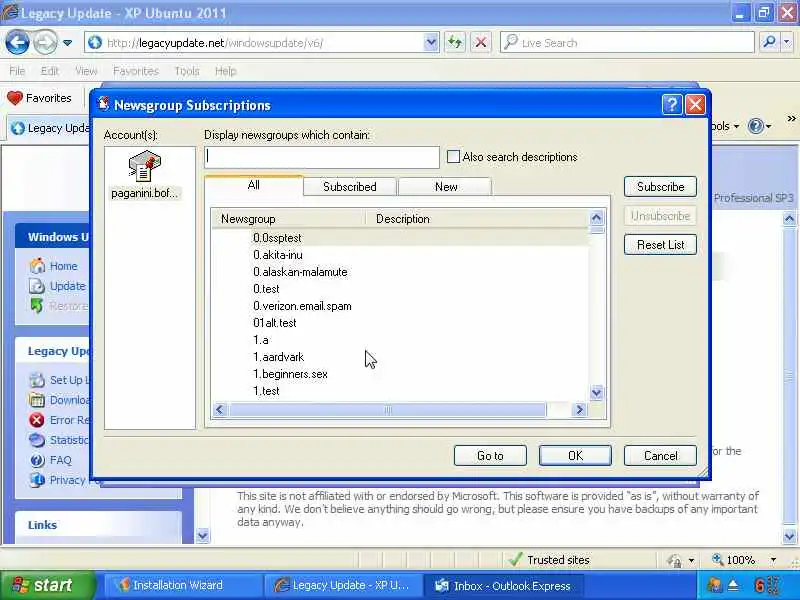Open the Tools menu
Image resolution: width=800 pixels, height=600 pixels.
(x=187, y=71)
